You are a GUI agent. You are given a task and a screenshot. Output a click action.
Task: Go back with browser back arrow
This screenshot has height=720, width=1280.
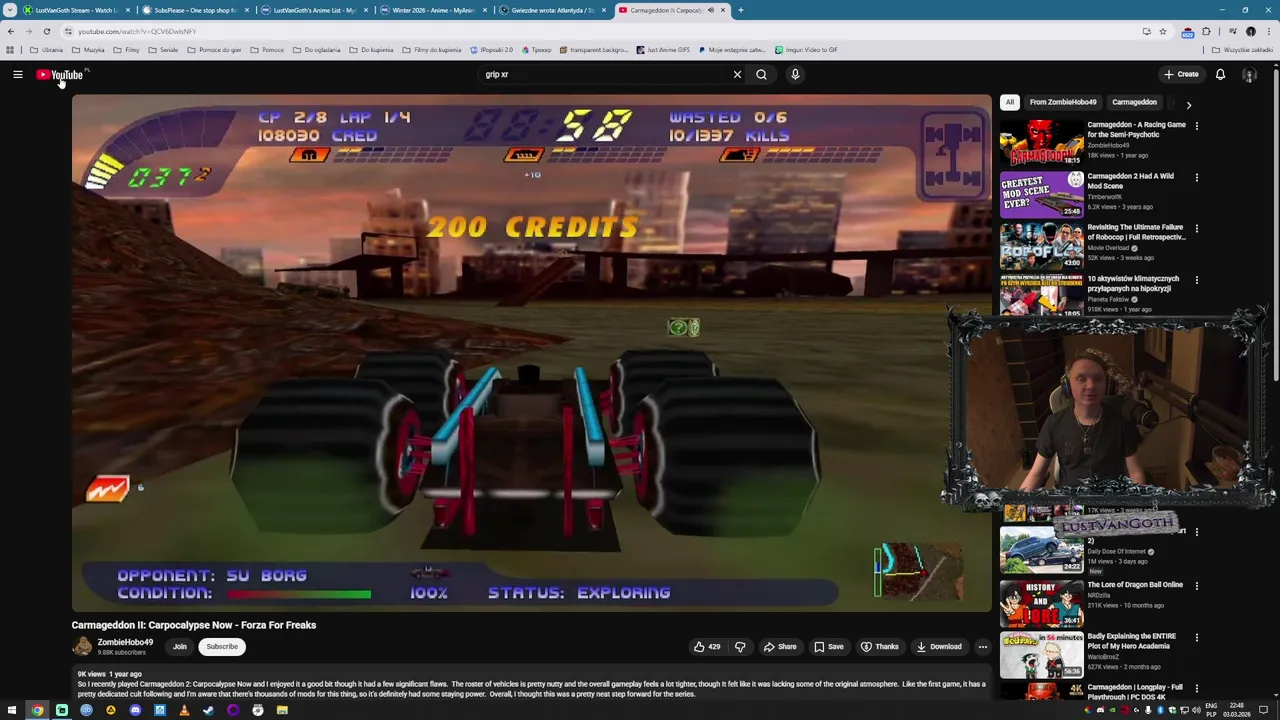11,31
